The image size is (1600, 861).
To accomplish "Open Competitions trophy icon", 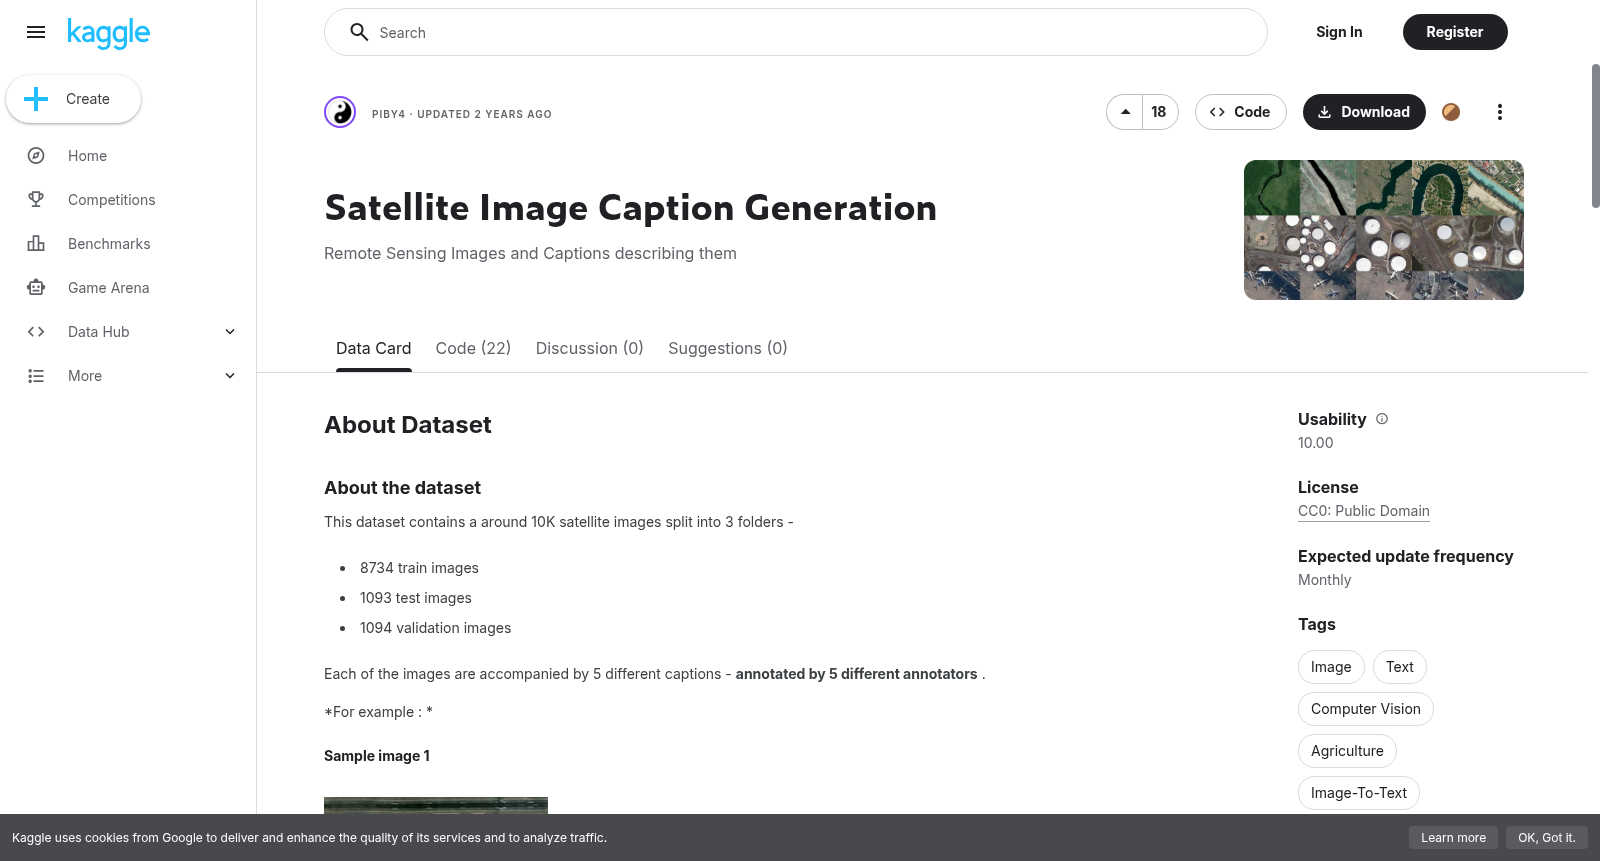I will coord(36,200).
